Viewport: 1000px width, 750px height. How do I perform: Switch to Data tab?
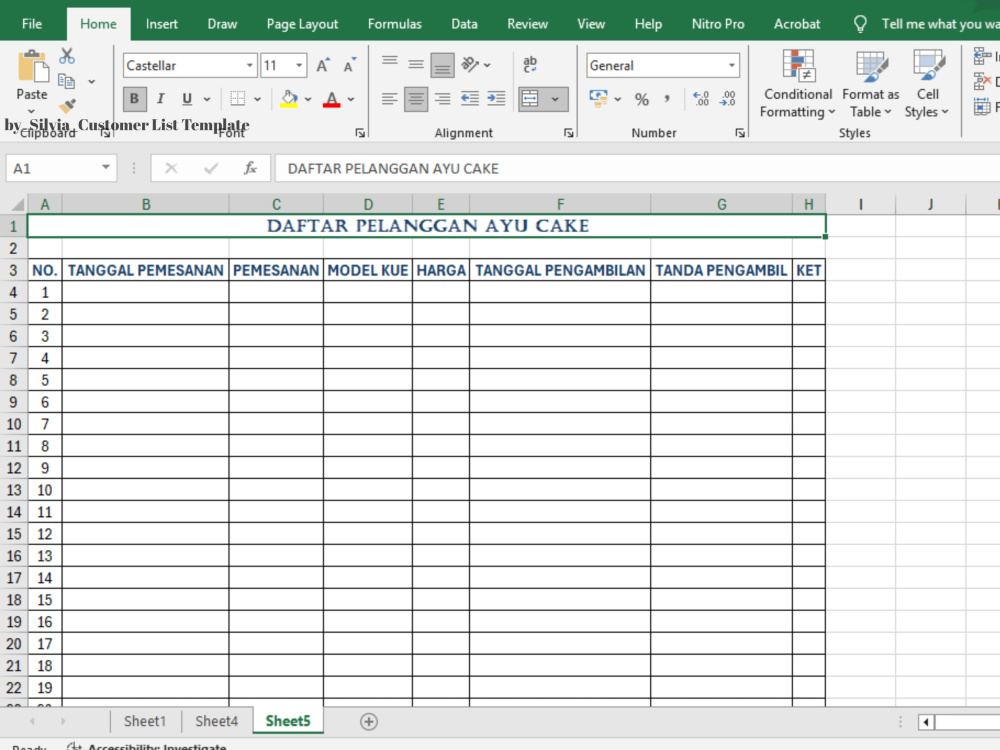point(464,24)
